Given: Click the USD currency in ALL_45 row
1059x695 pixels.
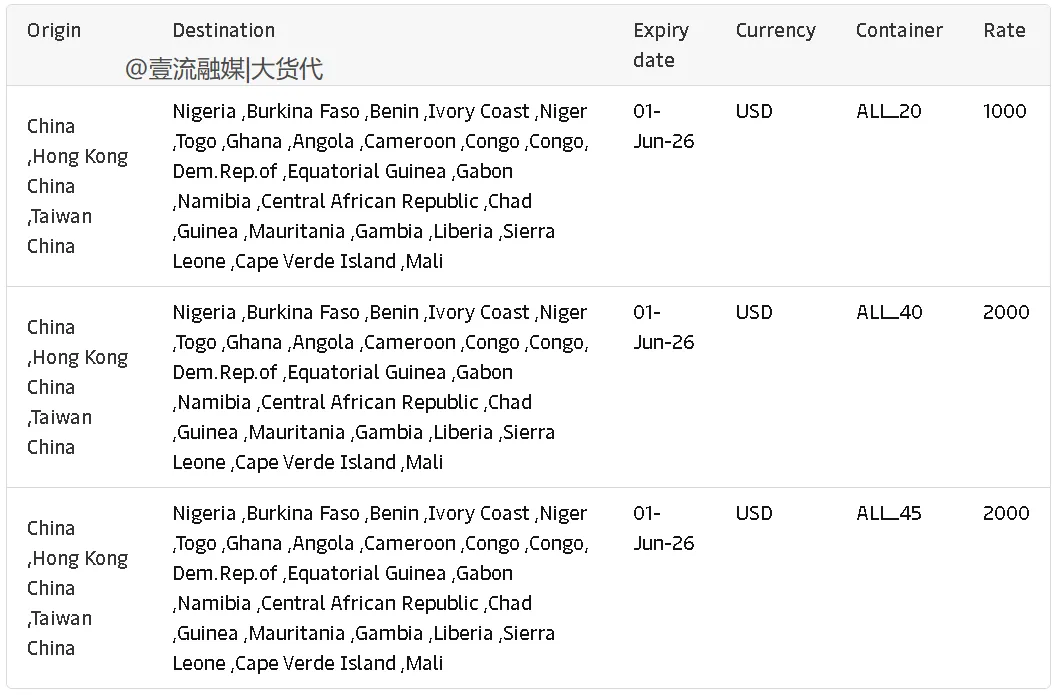Looking at the screenshot, I should point(754,513).
